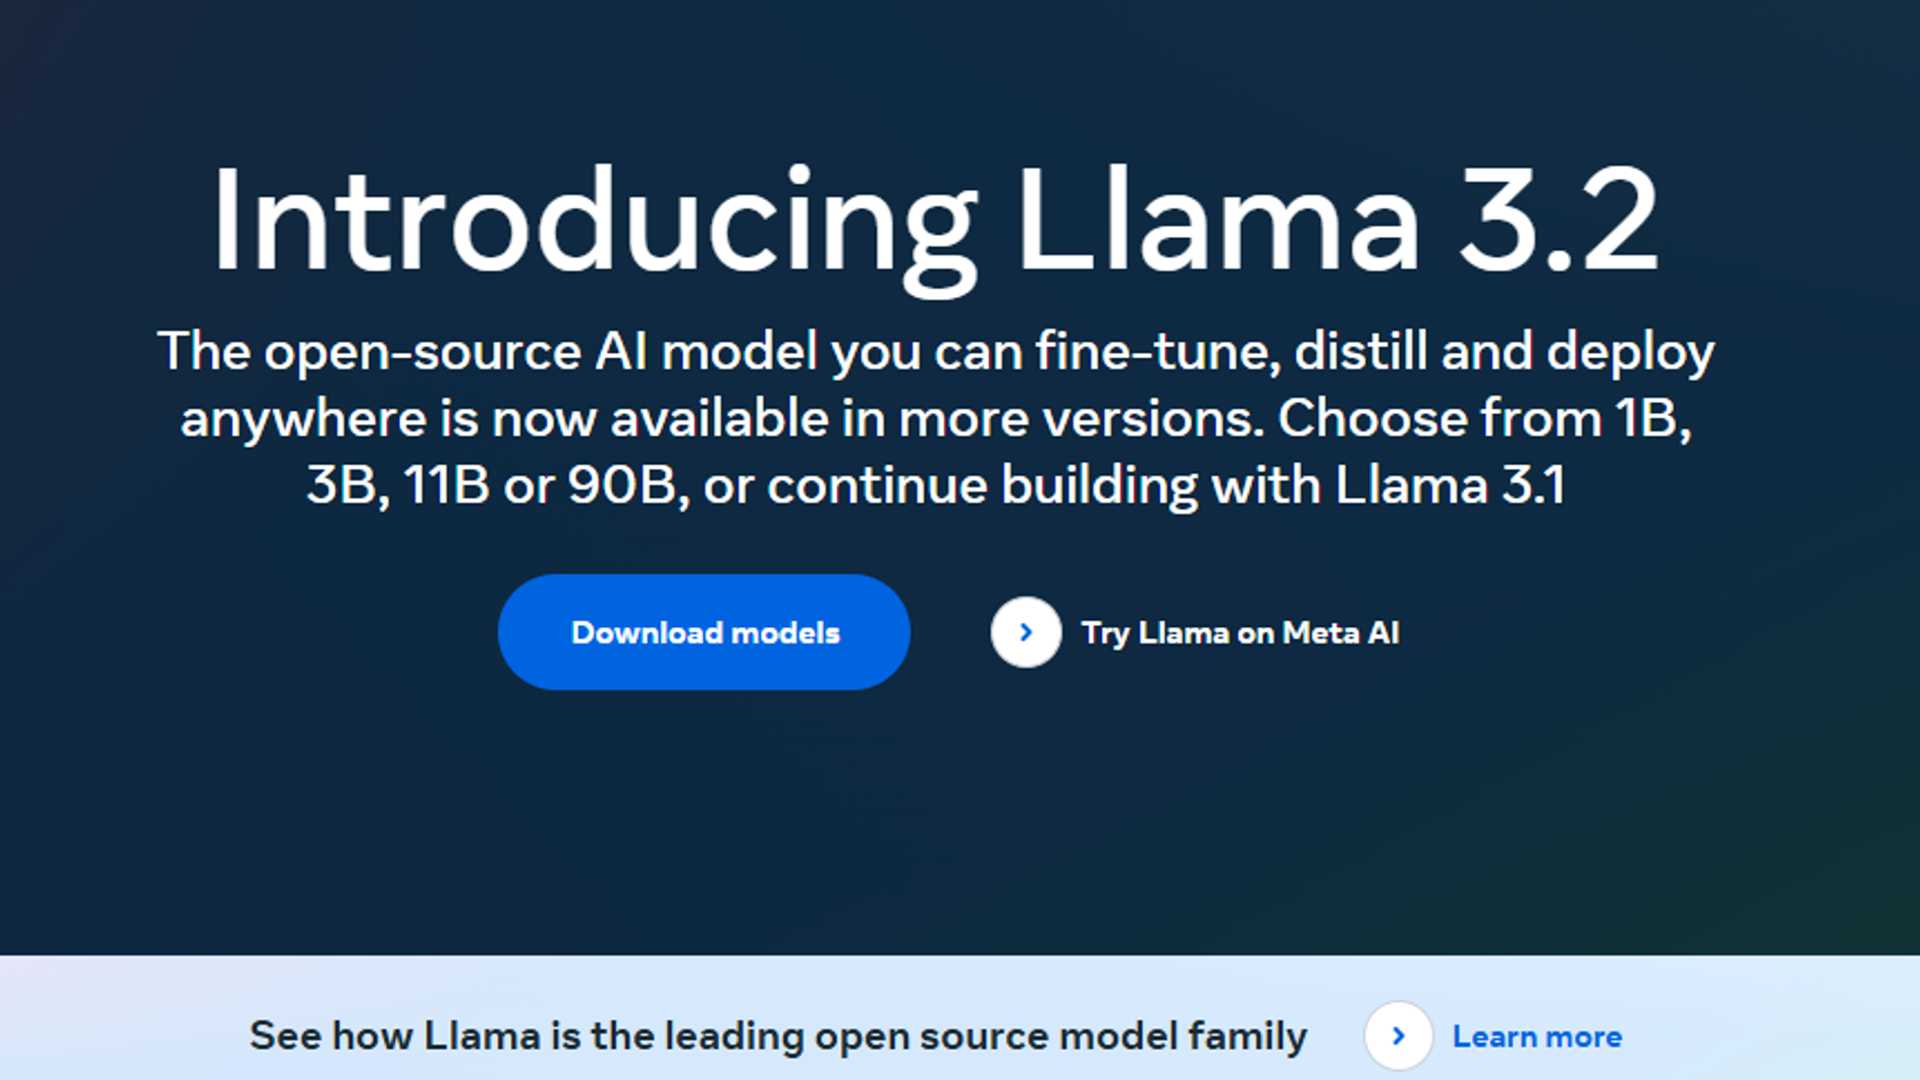Click the blue pill-shaped Download models control
Viewport: 1920px width, 1080px height.
coord(704,632)
